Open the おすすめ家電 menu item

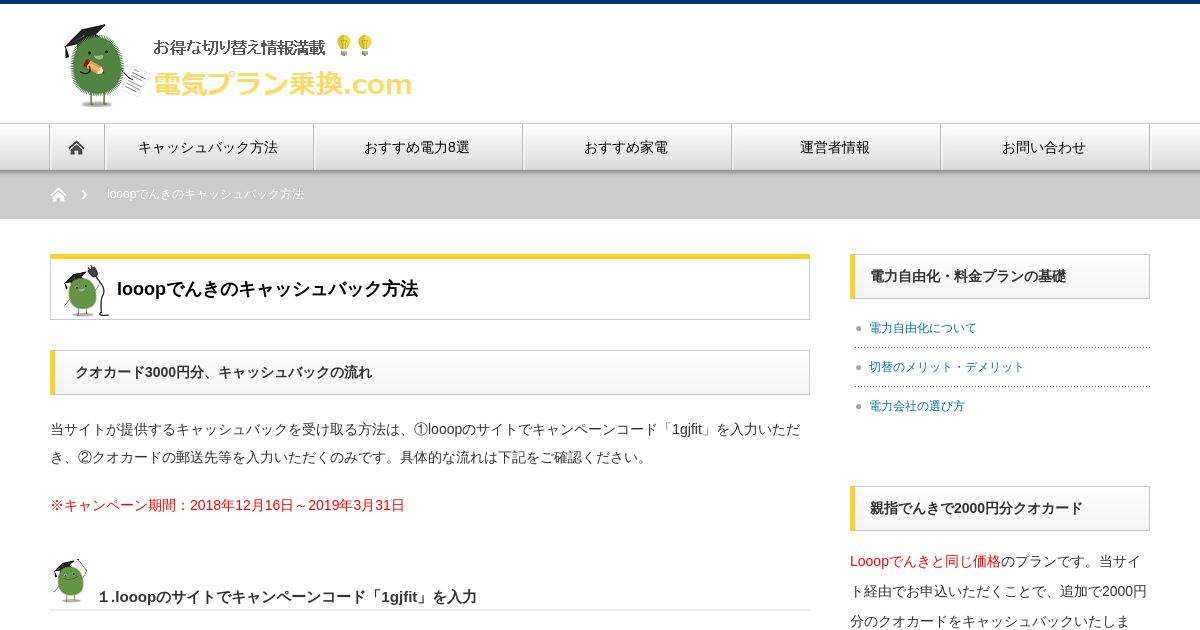pos(627,147)
